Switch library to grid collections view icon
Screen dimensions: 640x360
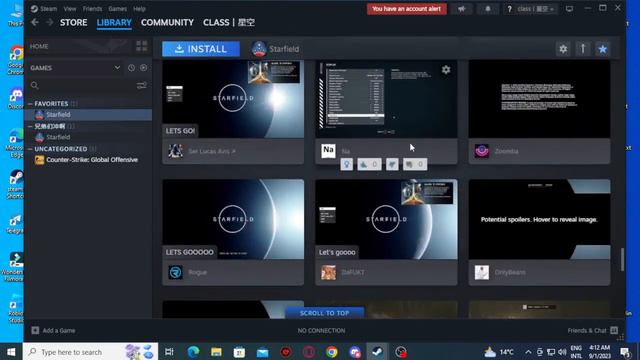[x=142, y=46]
